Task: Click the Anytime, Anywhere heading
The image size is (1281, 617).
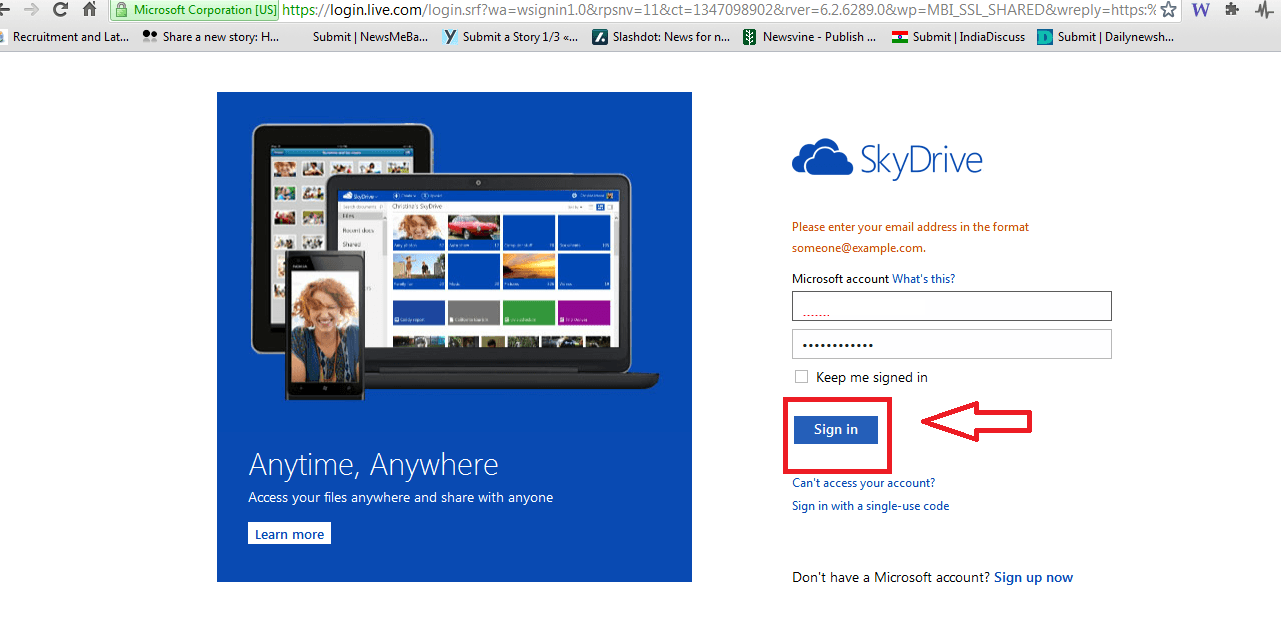Action: point(373,465)
